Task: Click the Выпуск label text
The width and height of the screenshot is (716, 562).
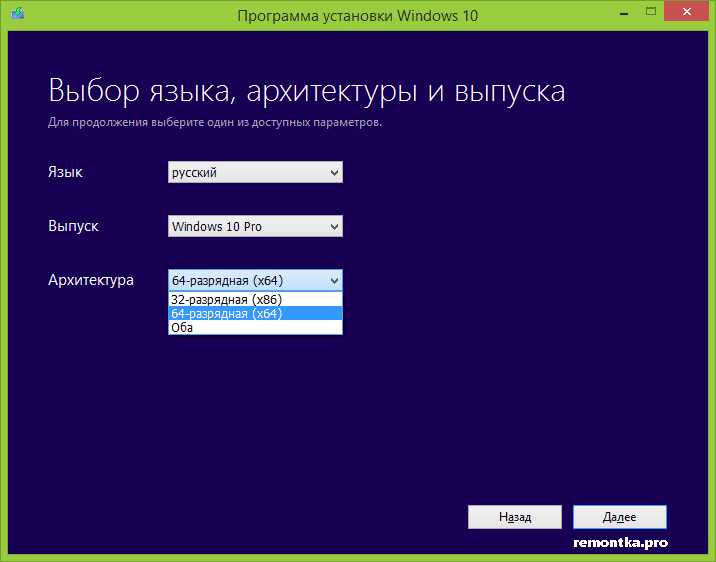Action: click(73, 226)
